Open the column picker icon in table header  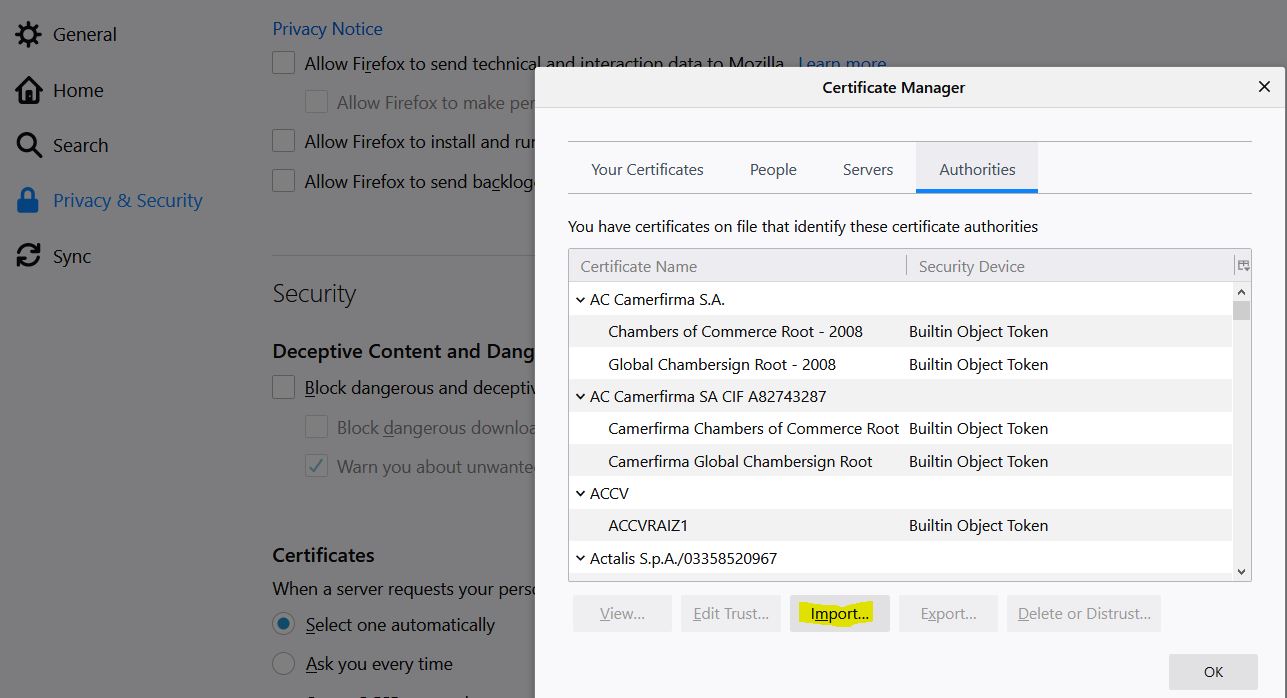pos(1243,266)
